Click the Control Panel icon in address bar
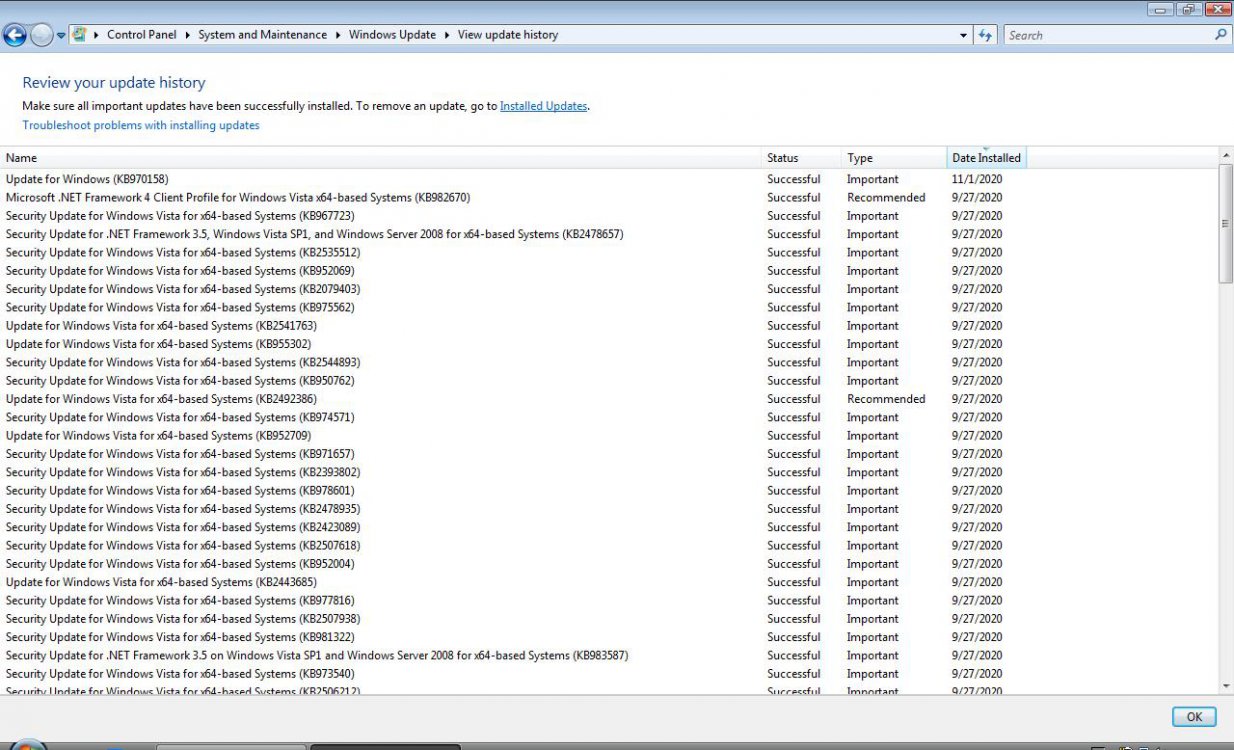1234x750 pixels. (79, 34)
